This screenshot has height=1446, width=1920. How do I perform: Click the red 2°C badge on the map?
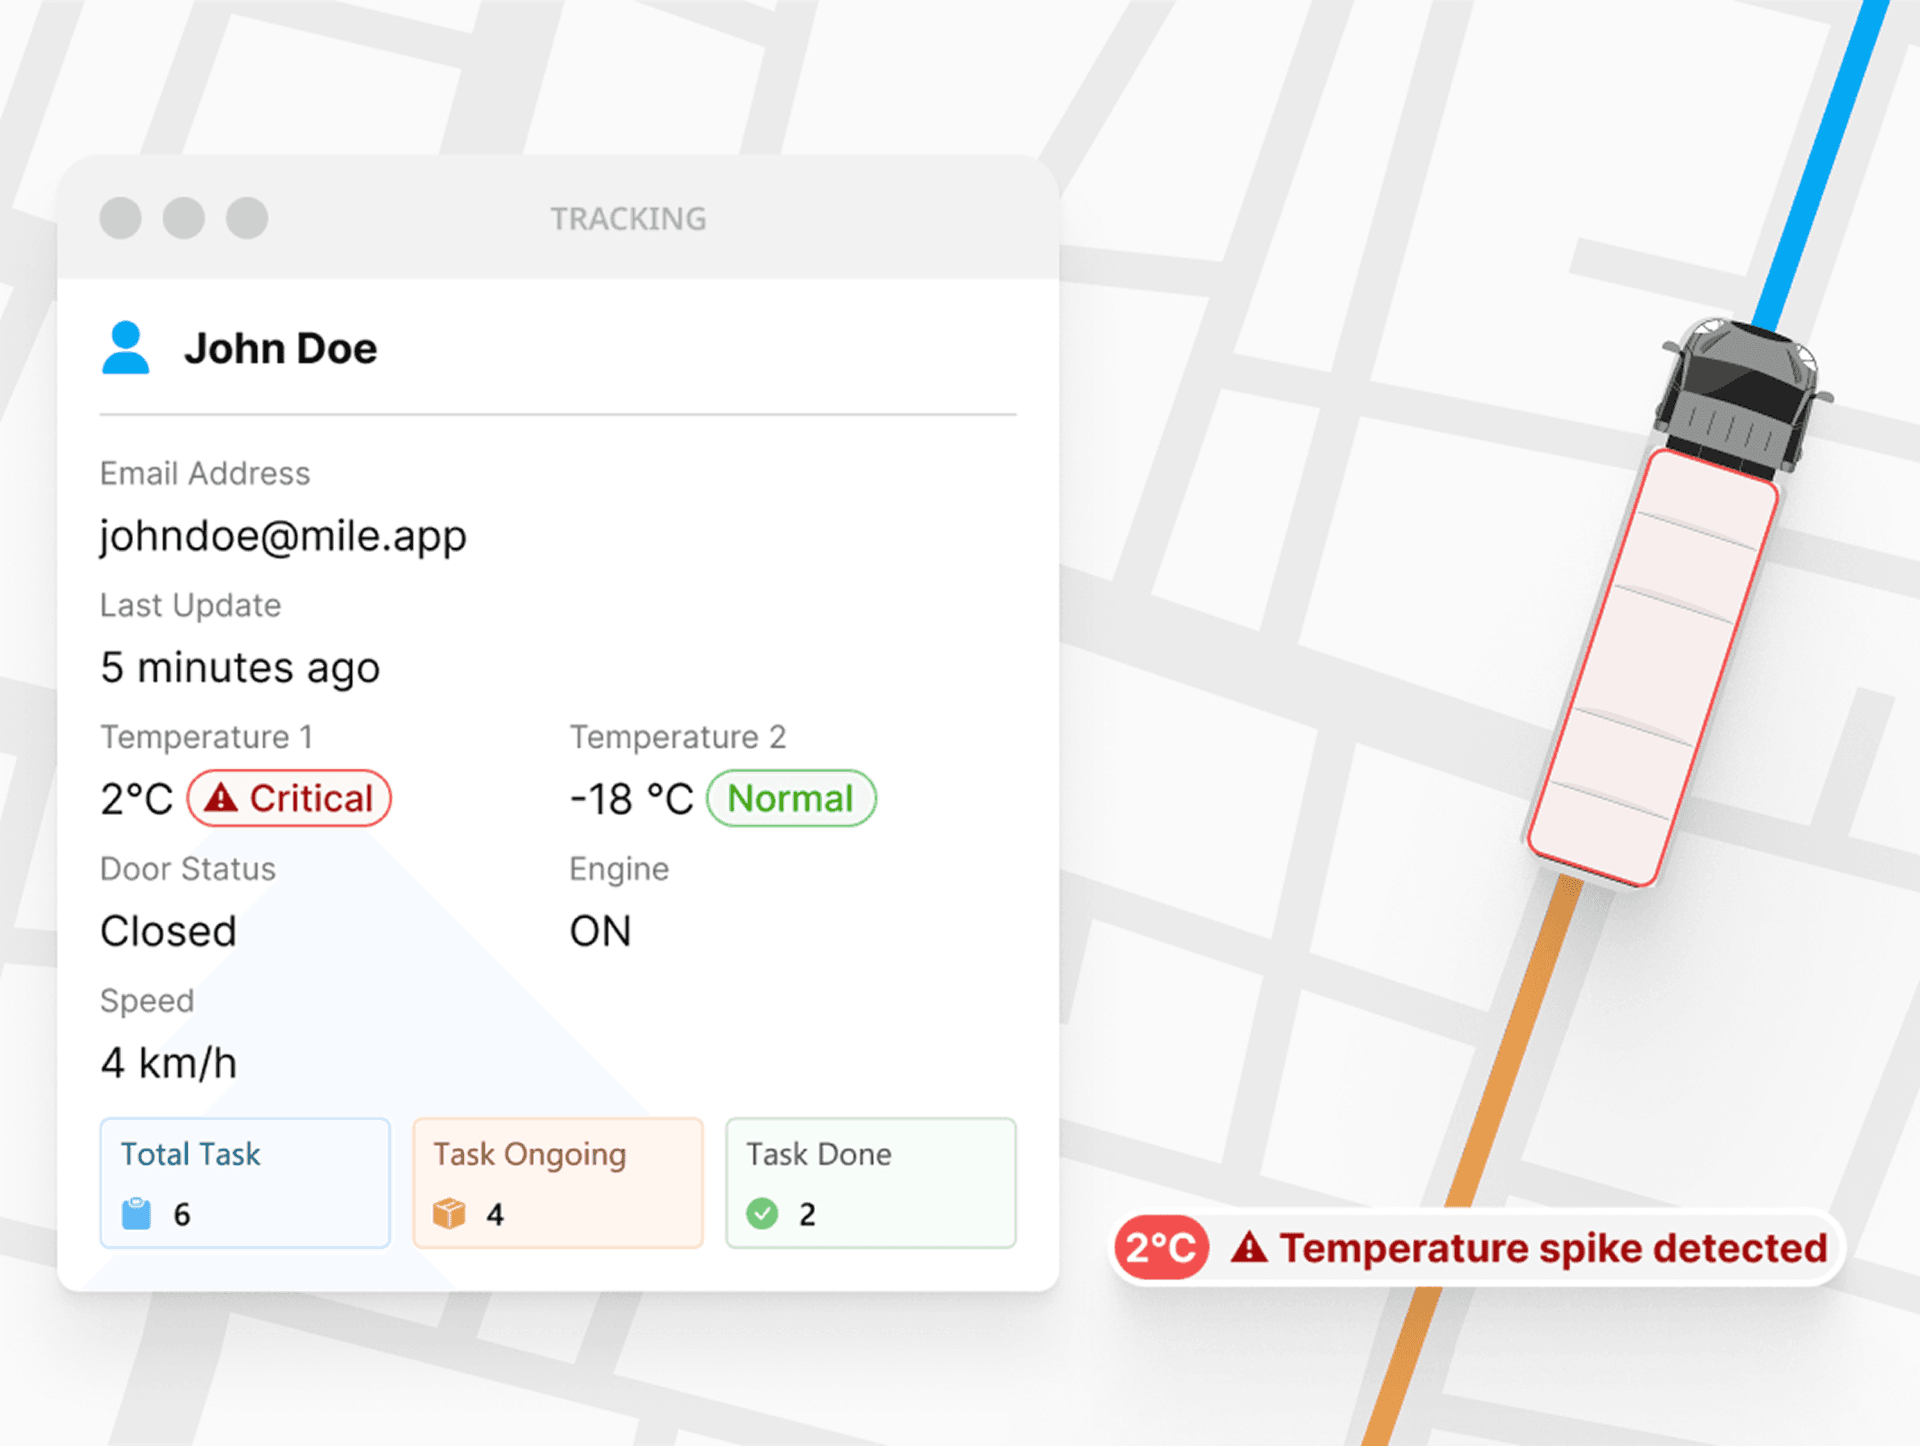(x=1161, y=1248)
